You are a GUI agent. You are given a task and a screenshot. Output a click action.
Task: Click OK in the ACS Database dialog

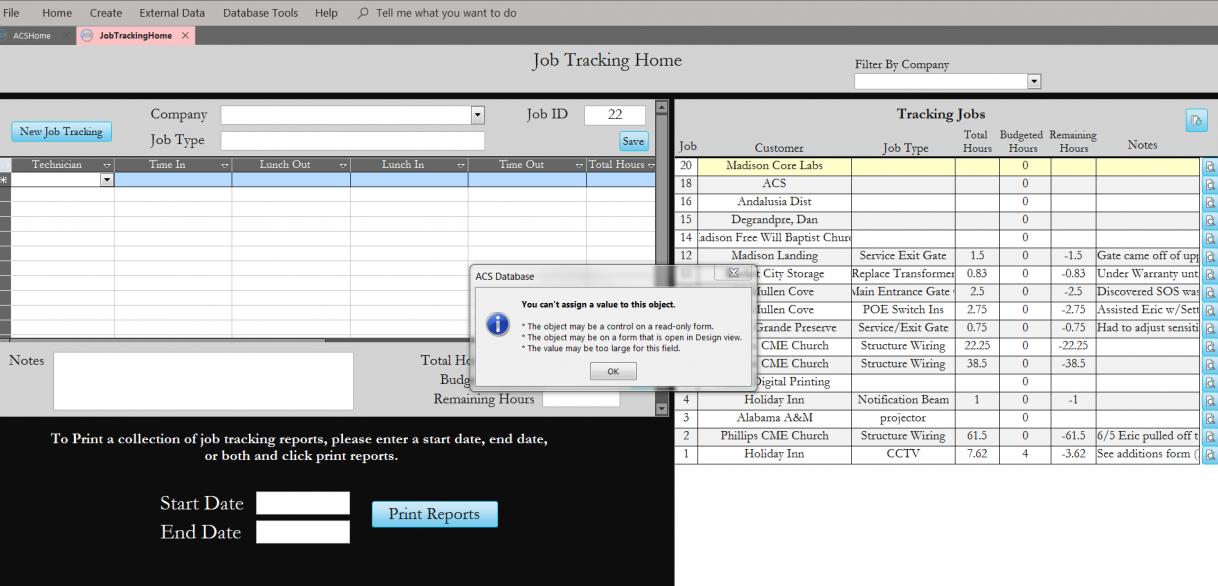[x=613, y=371]
